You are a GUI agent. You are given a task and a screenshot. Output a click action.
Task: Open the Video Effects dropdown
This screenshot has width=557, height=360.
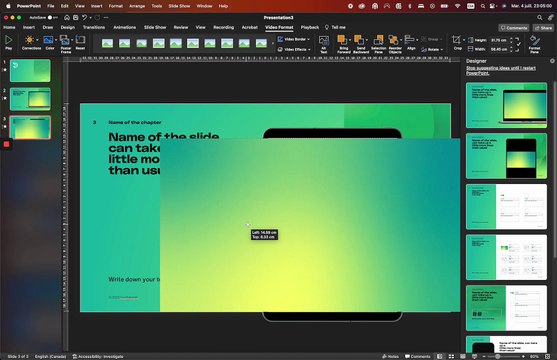click(294, 49)
